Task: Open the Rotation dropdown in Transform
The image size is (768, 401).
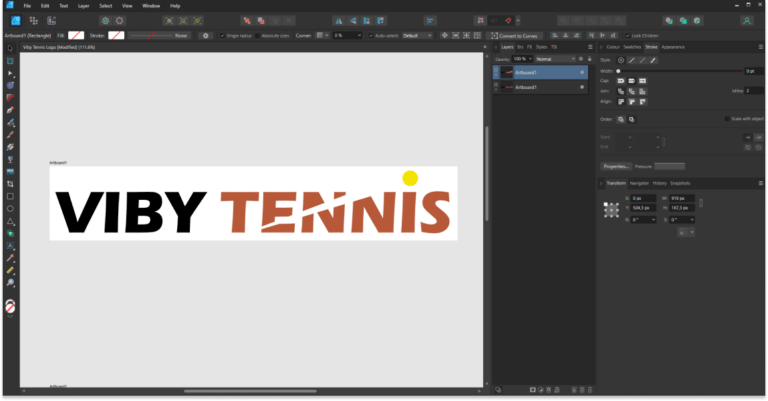Action: (653, 220)
